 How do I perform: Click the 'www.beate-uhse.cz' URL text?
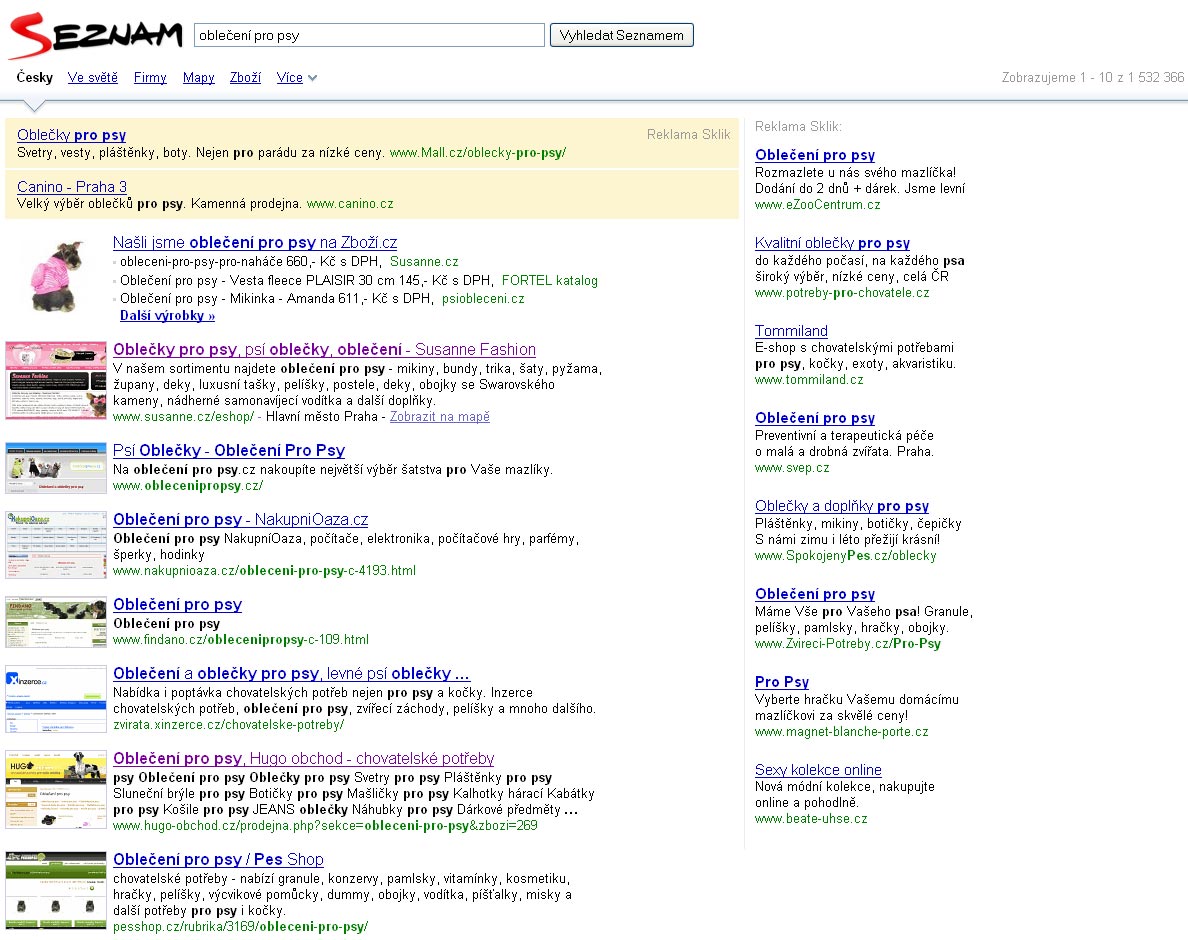click(811, 819)
